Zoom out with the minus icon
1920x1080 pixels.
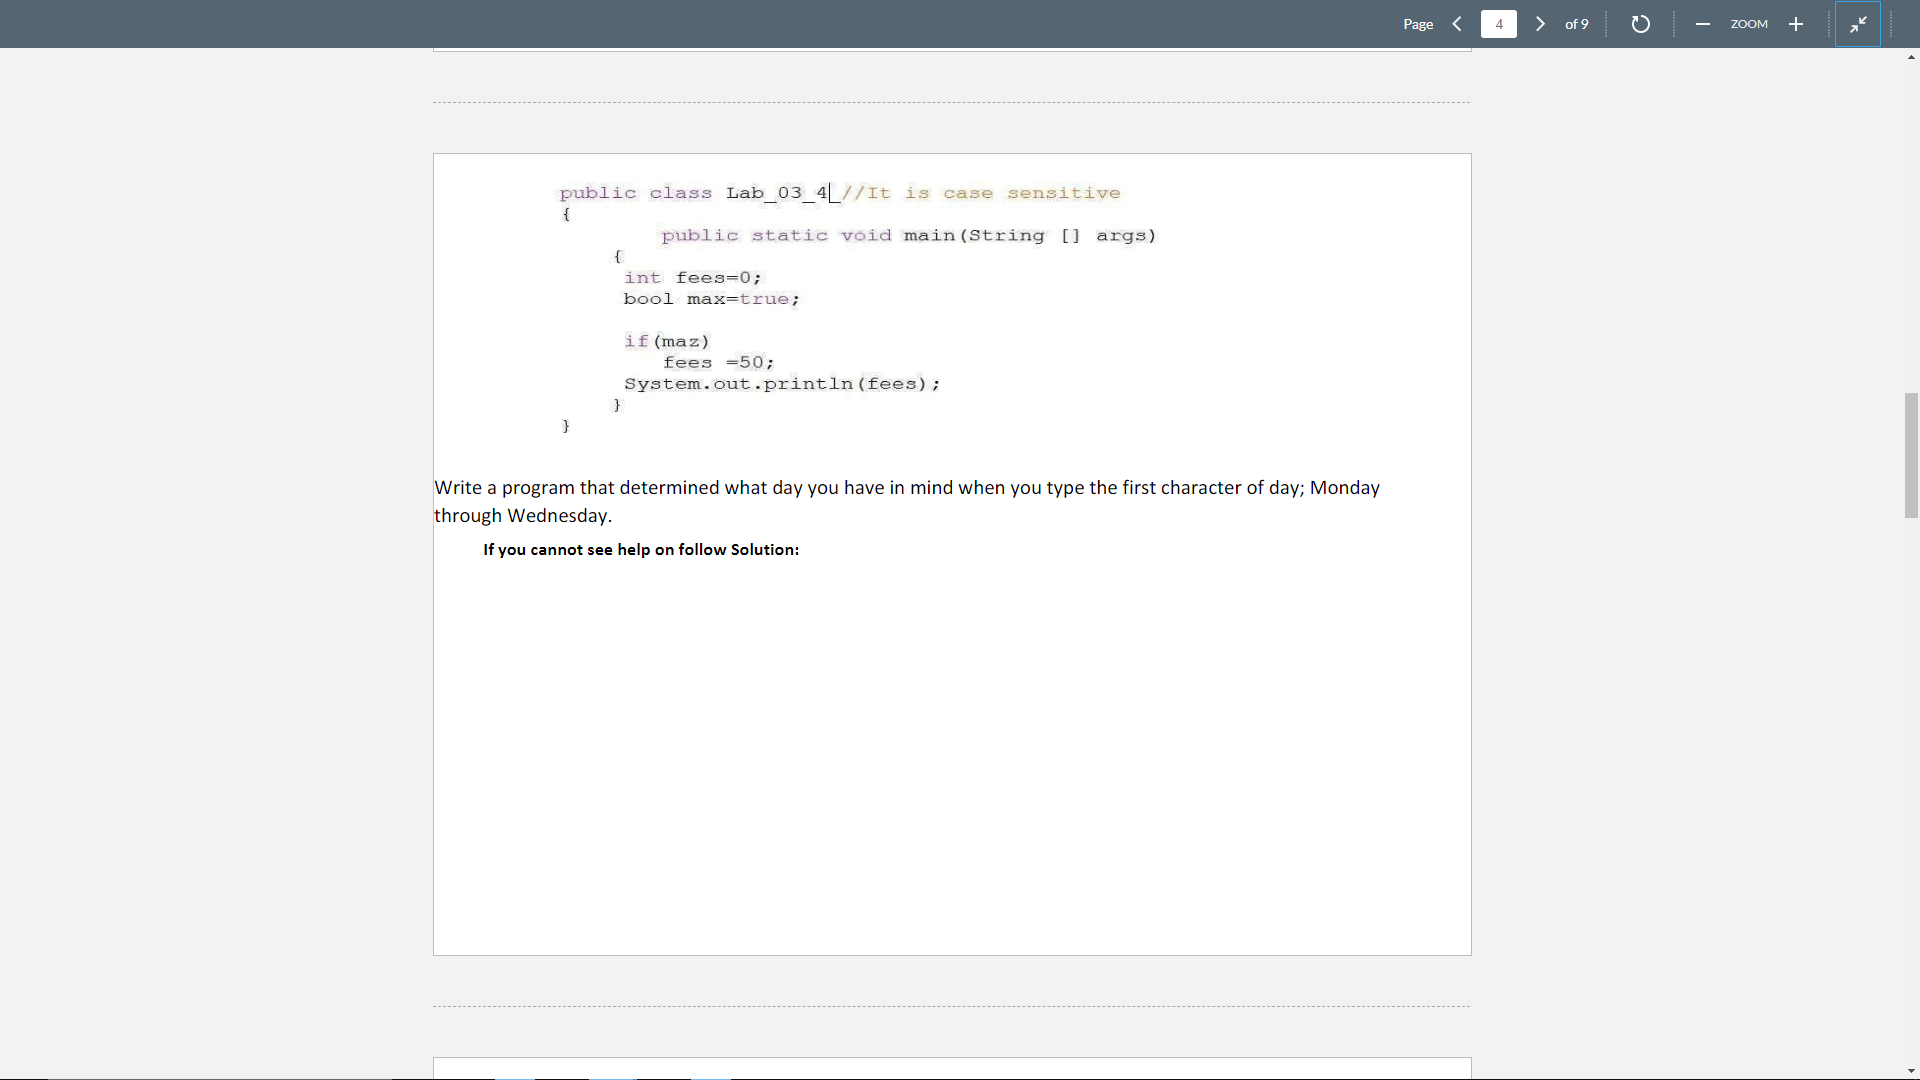pyautogui.click(x=1702, y=24)
